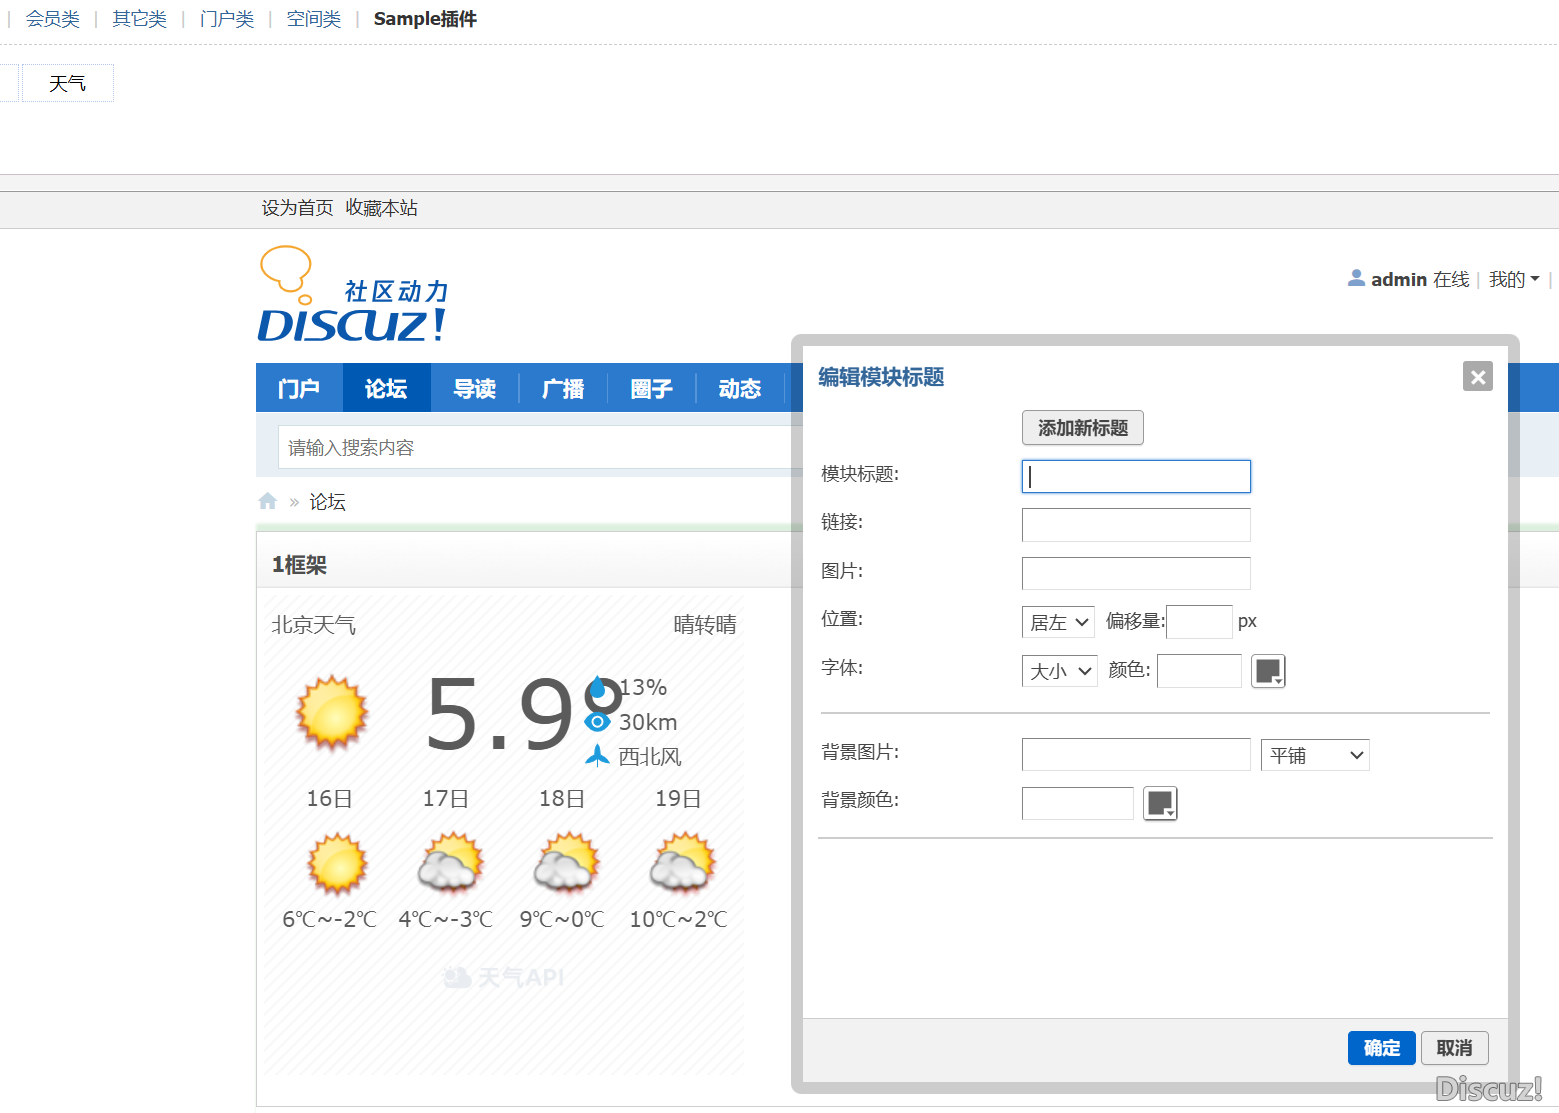Confirm the dialog with 确定

pyautogui.click(x=1381, y=1047)
